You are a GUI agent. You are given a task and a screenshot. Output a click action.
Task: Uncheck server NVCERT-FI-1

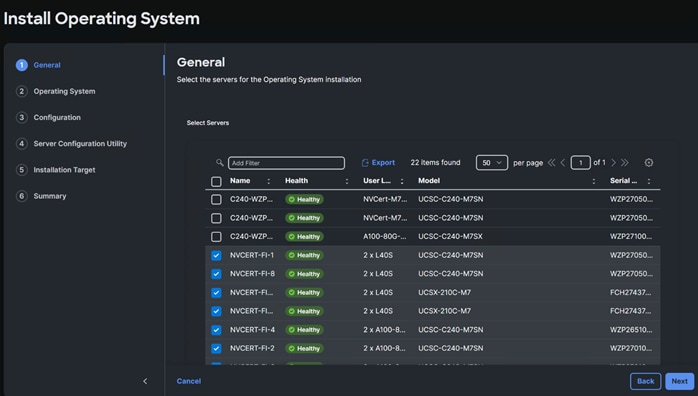click(216, 255)
